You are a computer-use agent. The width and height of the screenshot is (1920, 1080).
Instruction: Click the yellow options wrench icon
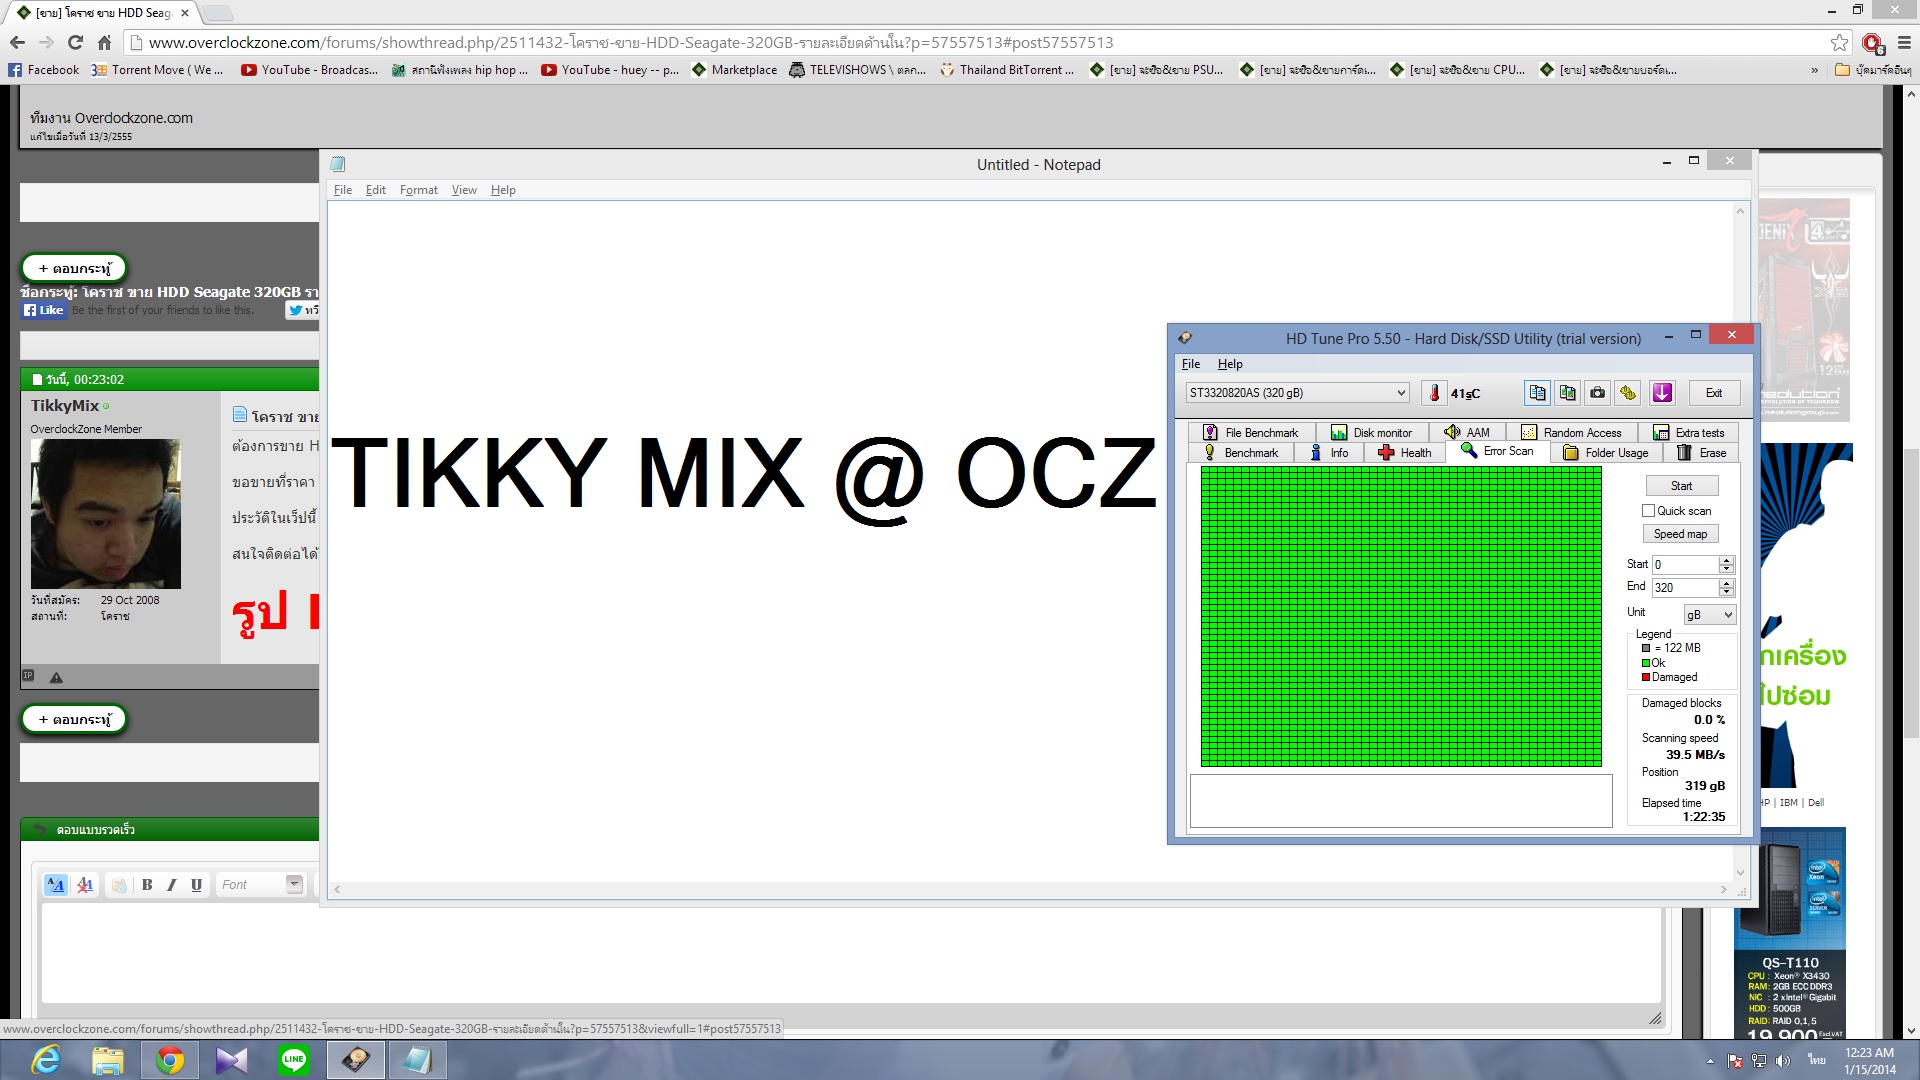pyautogui.click(x=1628, y=393)
